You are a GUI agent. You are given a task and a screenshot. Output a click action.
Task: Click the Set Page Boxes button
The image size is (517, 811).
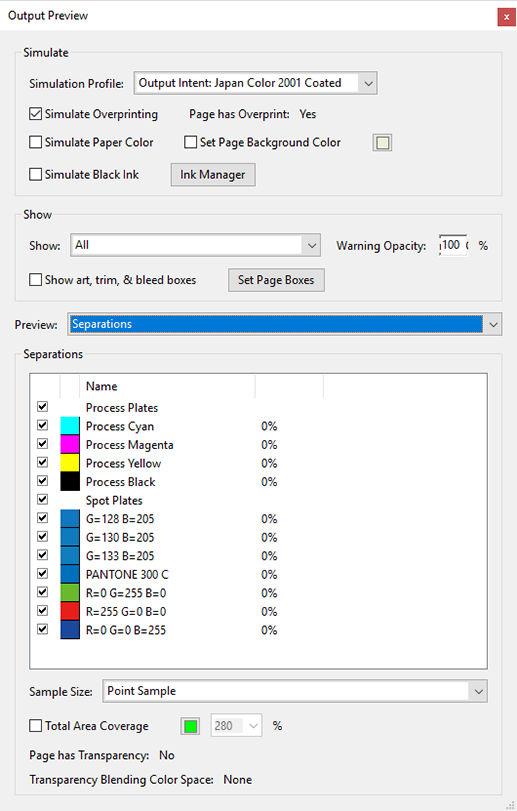coord(276,280)
